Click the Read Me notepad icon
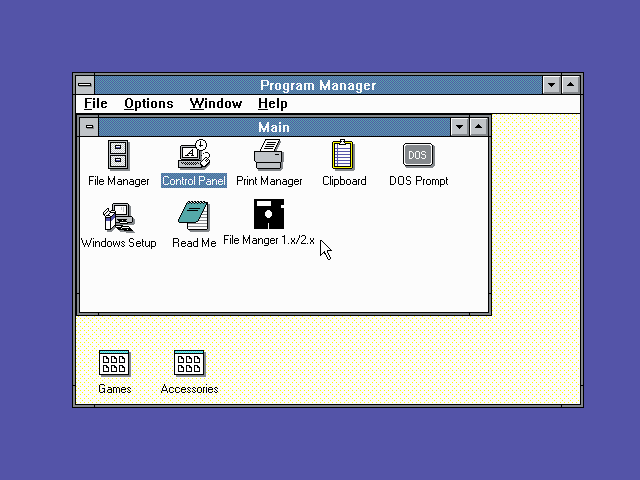The width and height of the screenshot is (640, 480). point(194,217)
